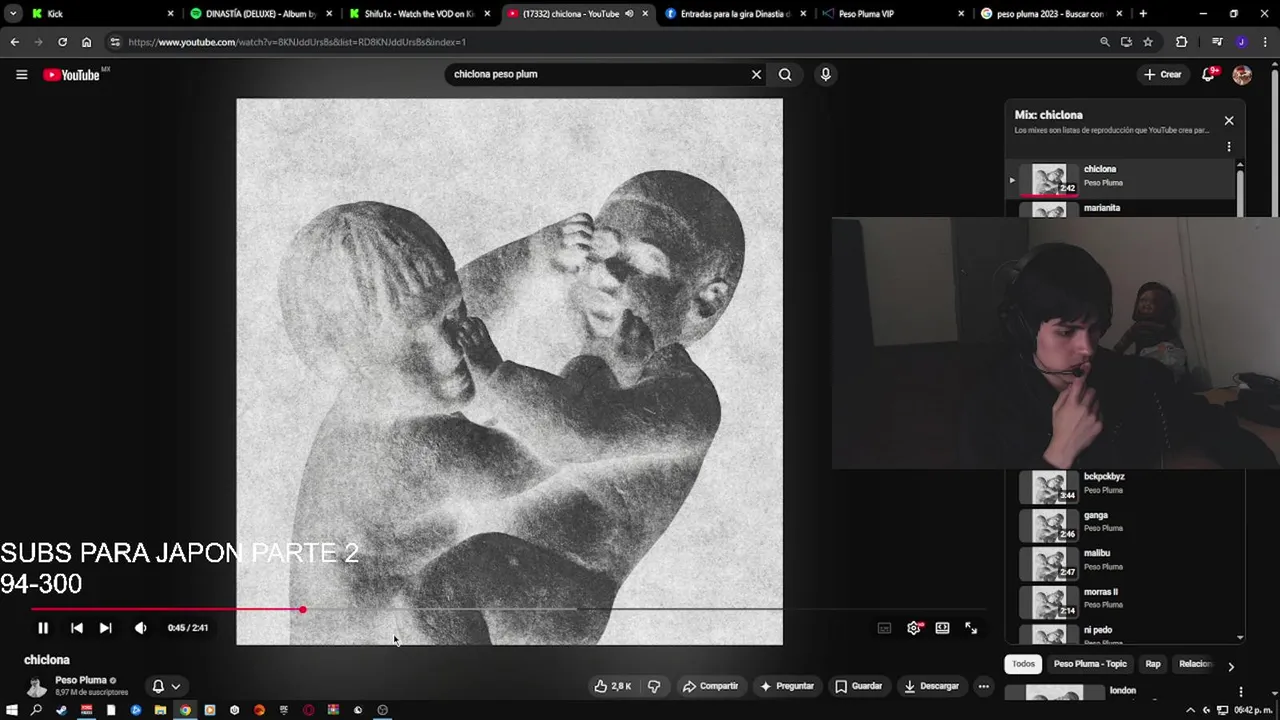Open the YouTube hamburger guide menu

pos(21,75)
